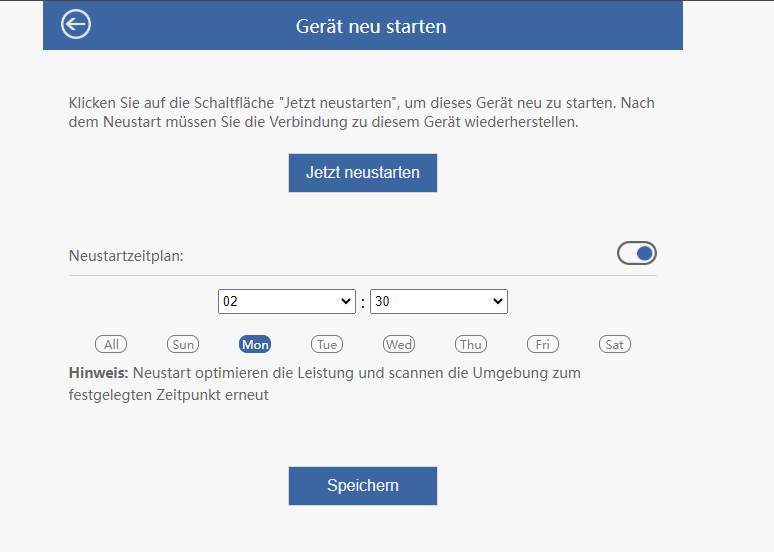Save settings with the Speichern button
774x552 pixels.
click(x=363, y=486)
